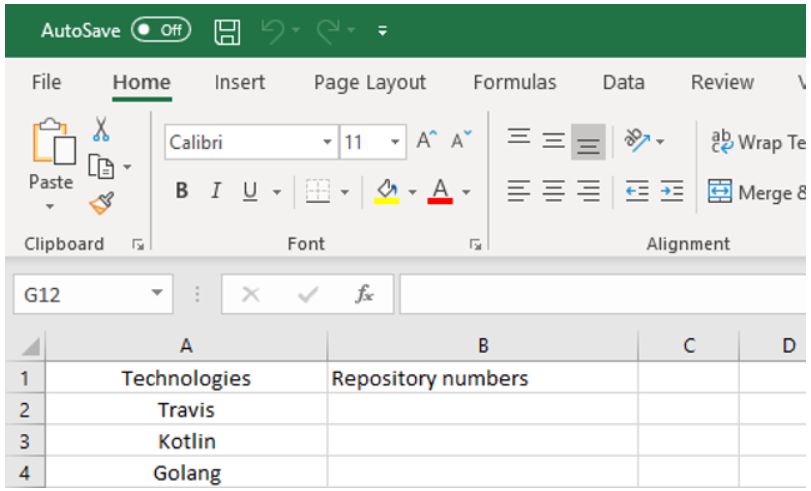
Task: Select column B header
Action: coord(483,346)
